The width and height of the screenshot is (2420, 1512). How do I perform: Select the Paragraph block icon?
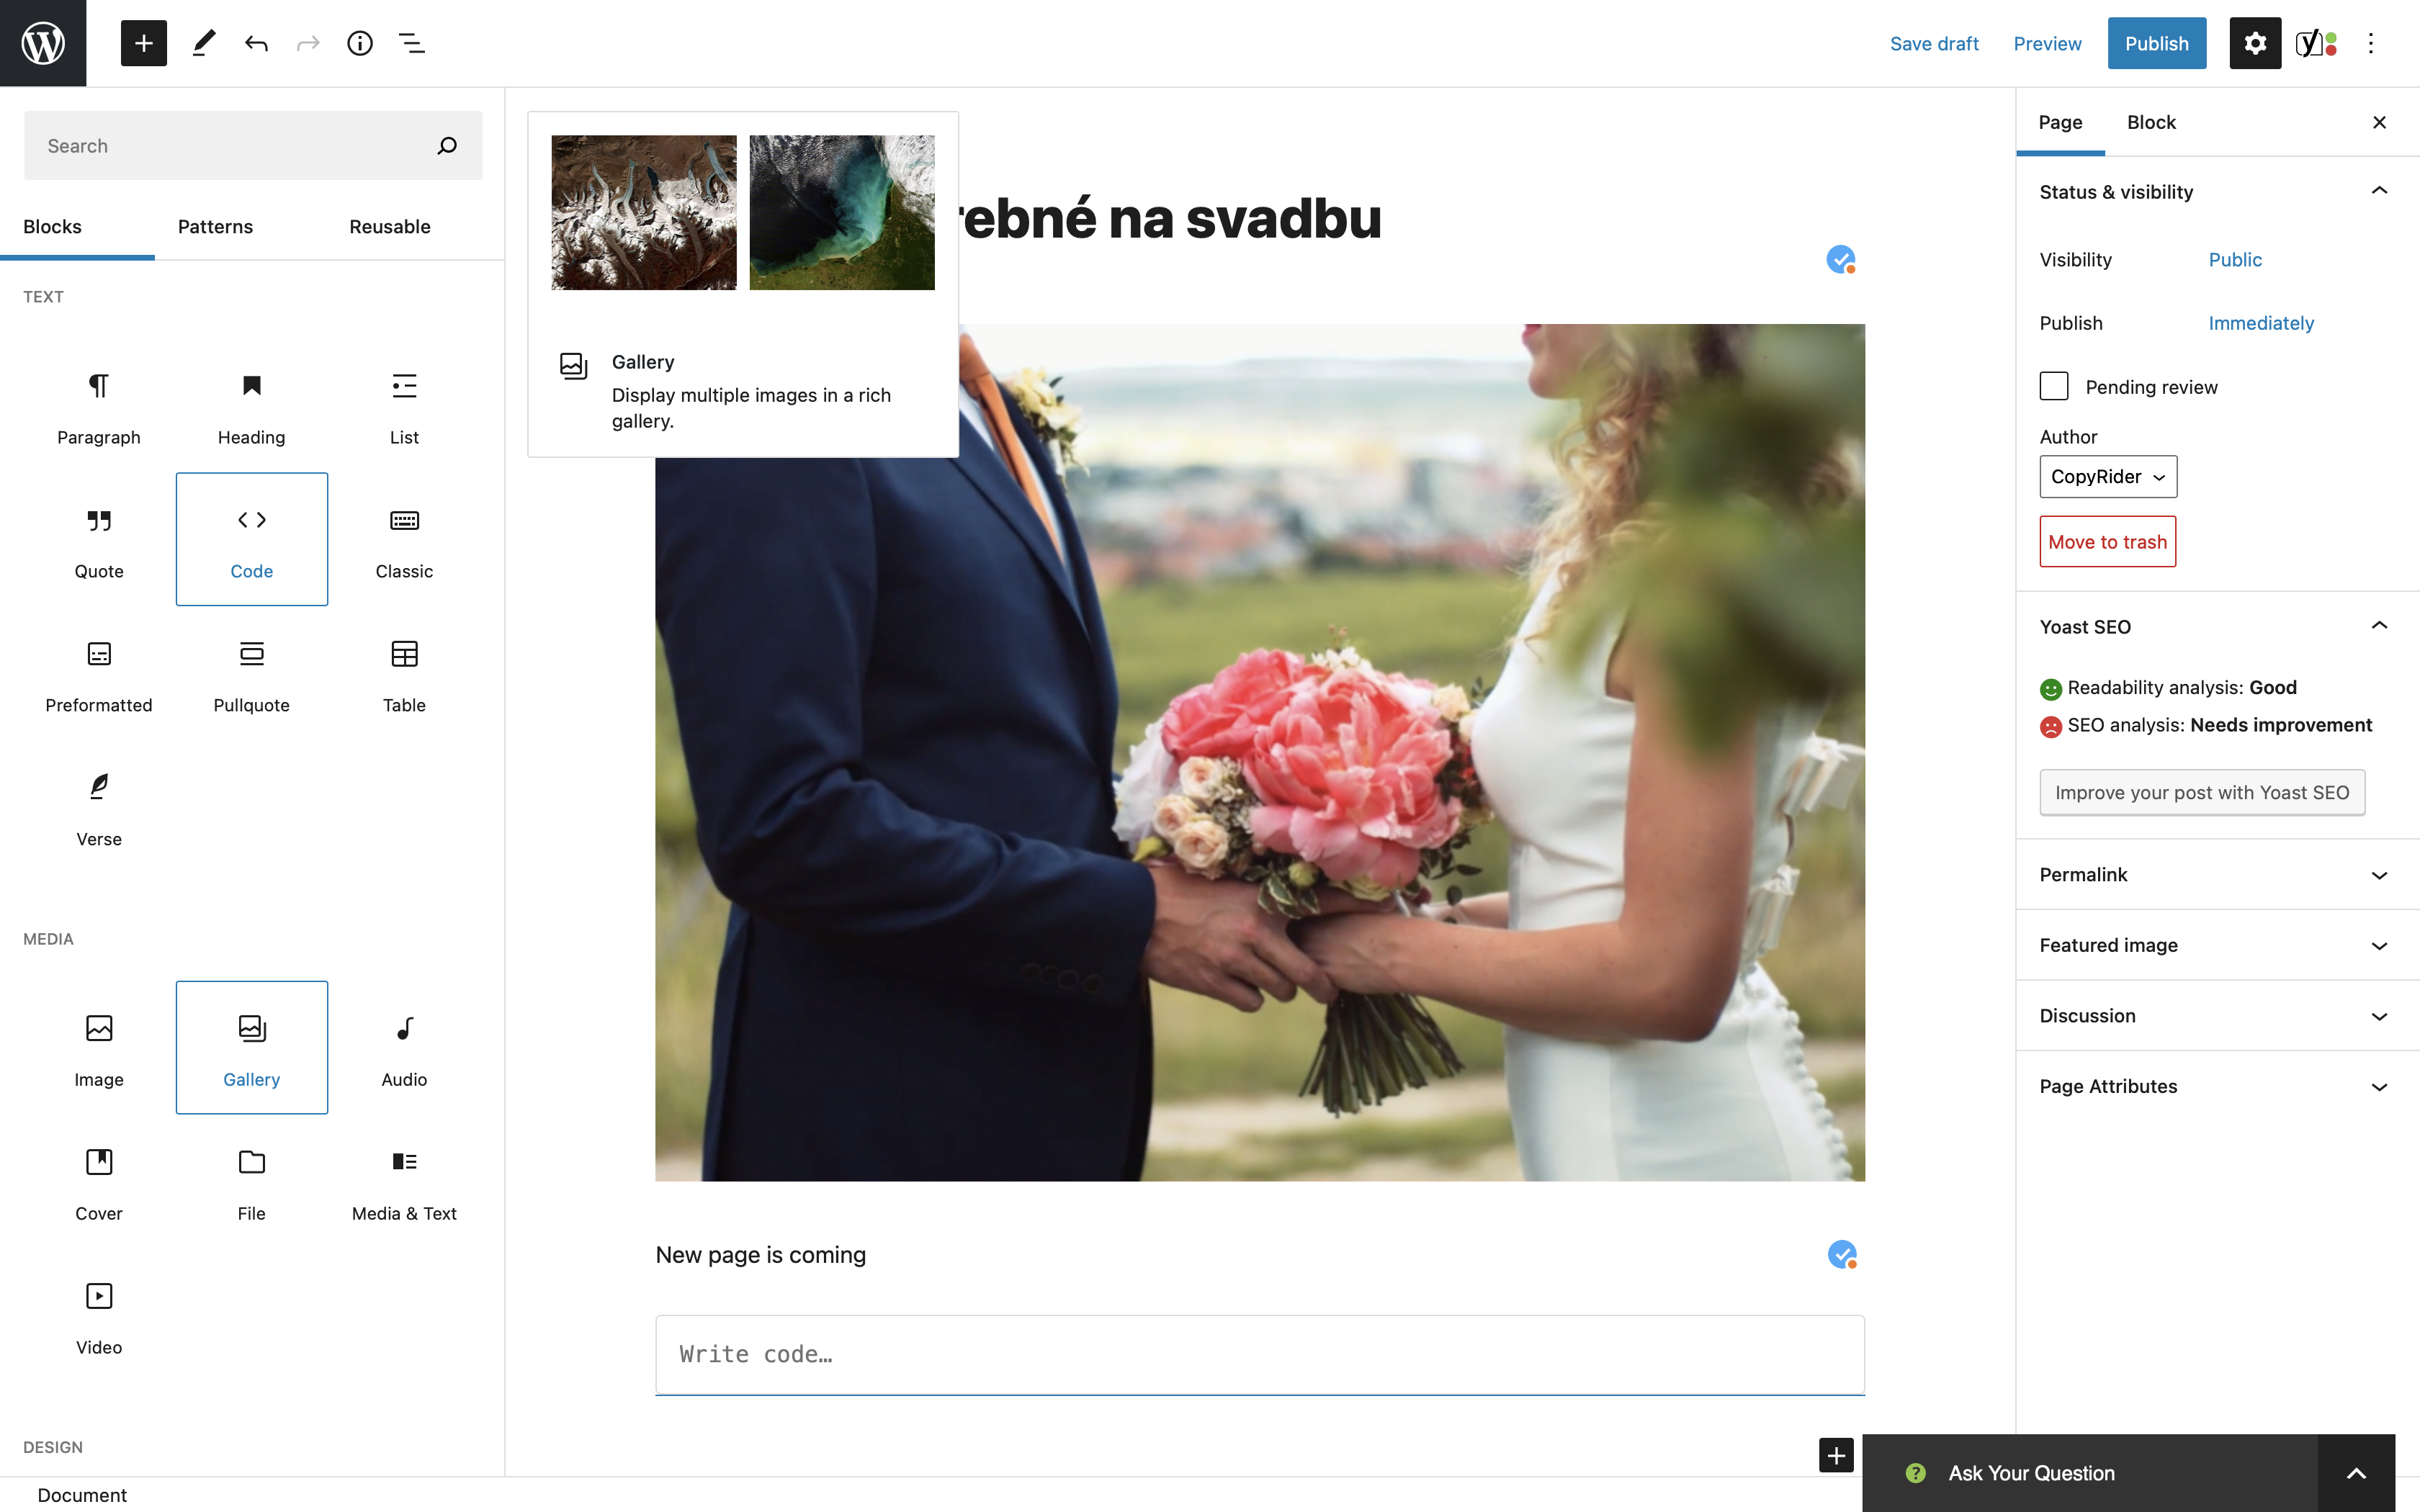(x=98, y=406)
